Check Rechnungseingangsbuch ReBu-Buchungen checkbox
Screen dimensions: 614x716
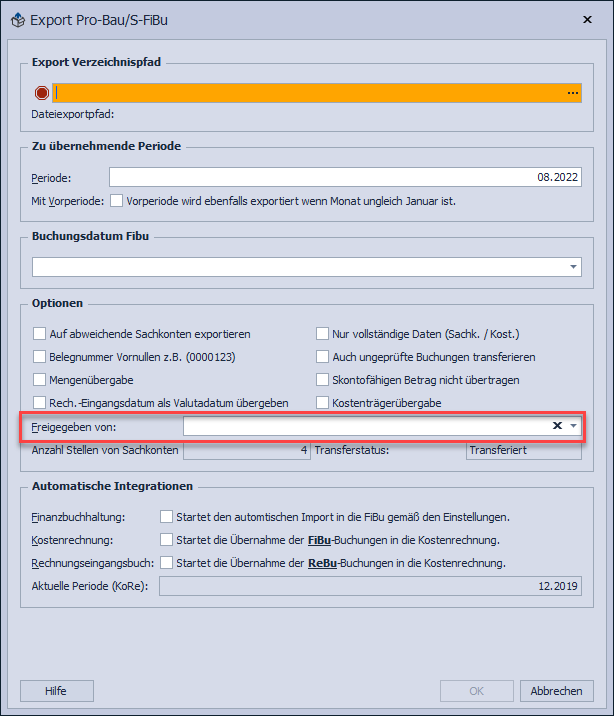(166, 563)
